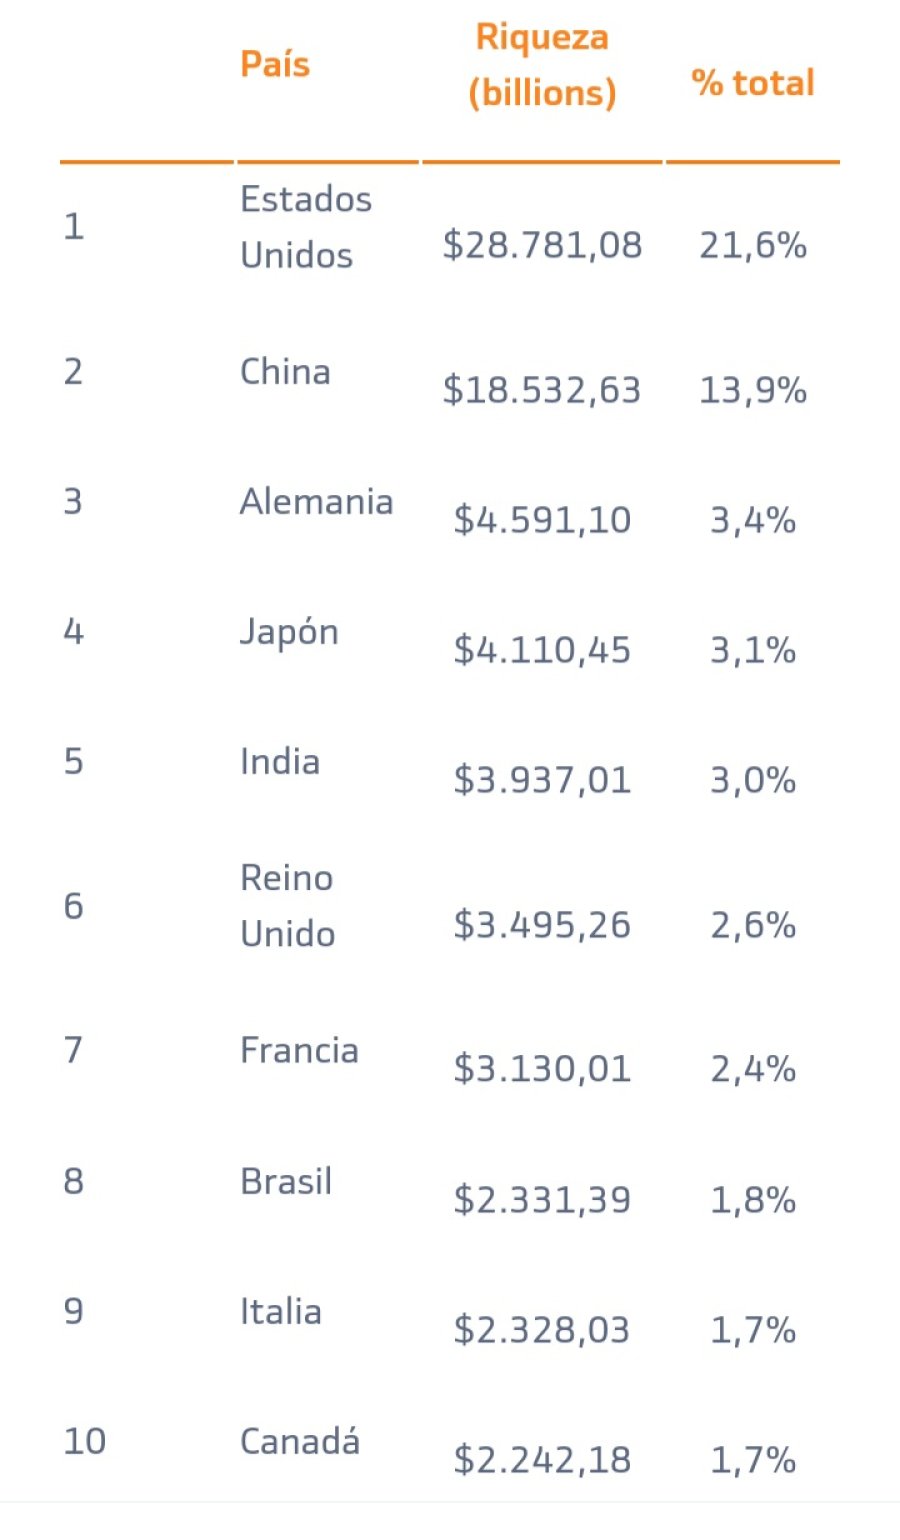Click the 13,9% share value
The image size is (900, 1540).
(x=753, y=390)
